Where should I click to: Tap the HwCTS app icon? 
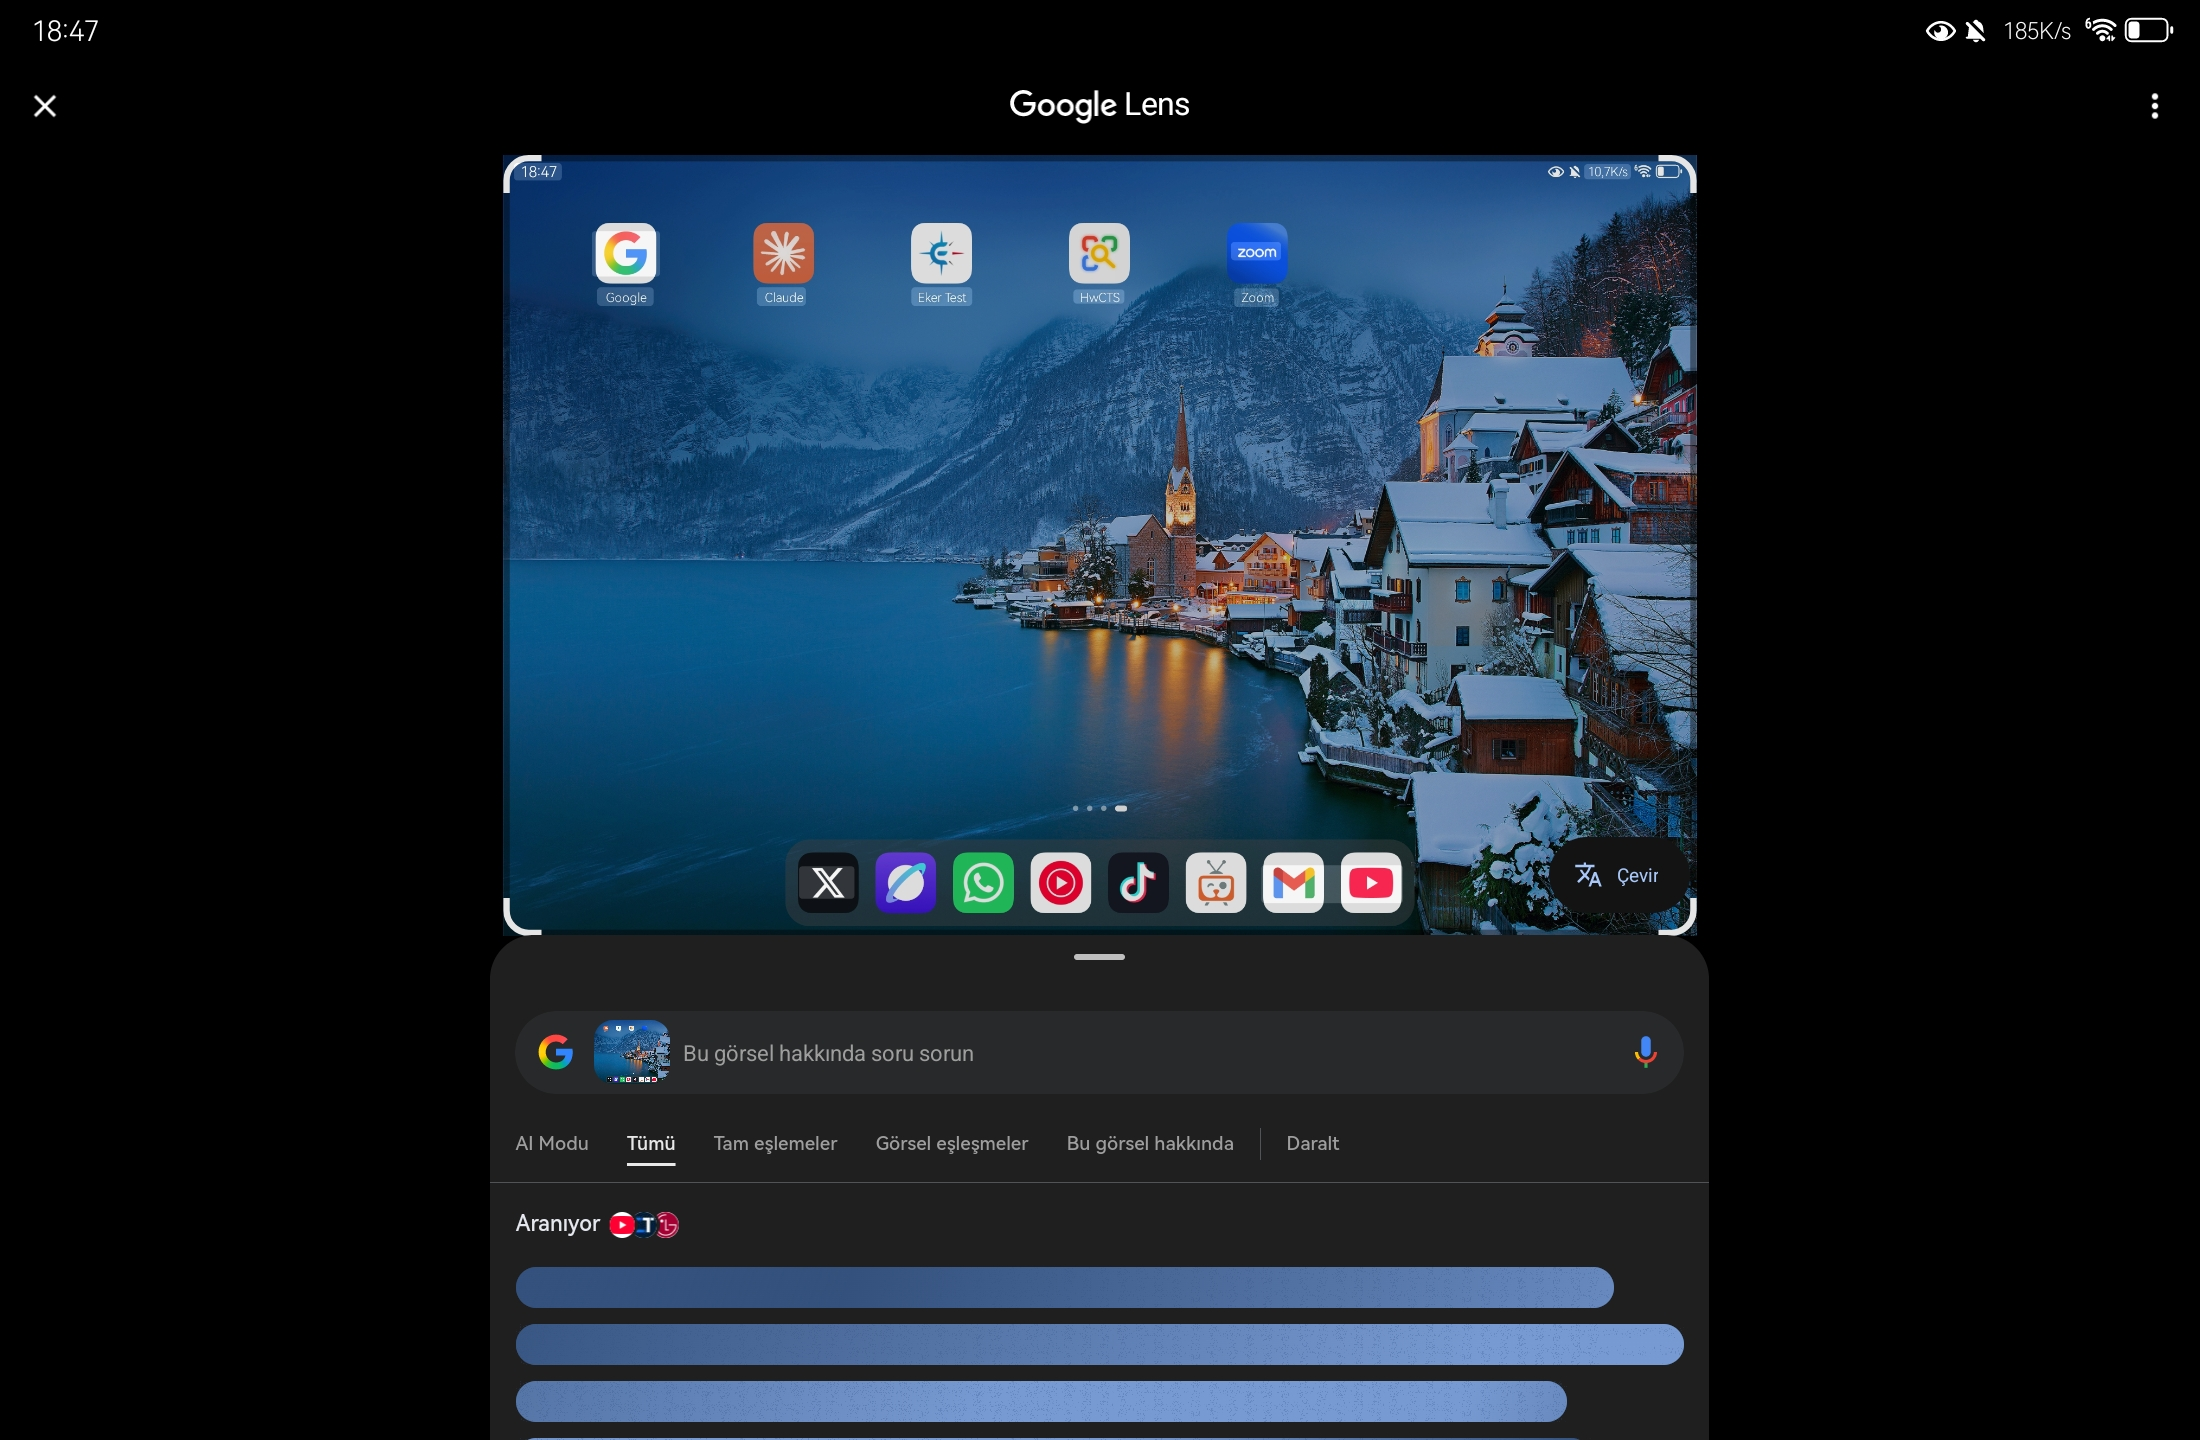pyautogui.click(x=1100, y=253)
